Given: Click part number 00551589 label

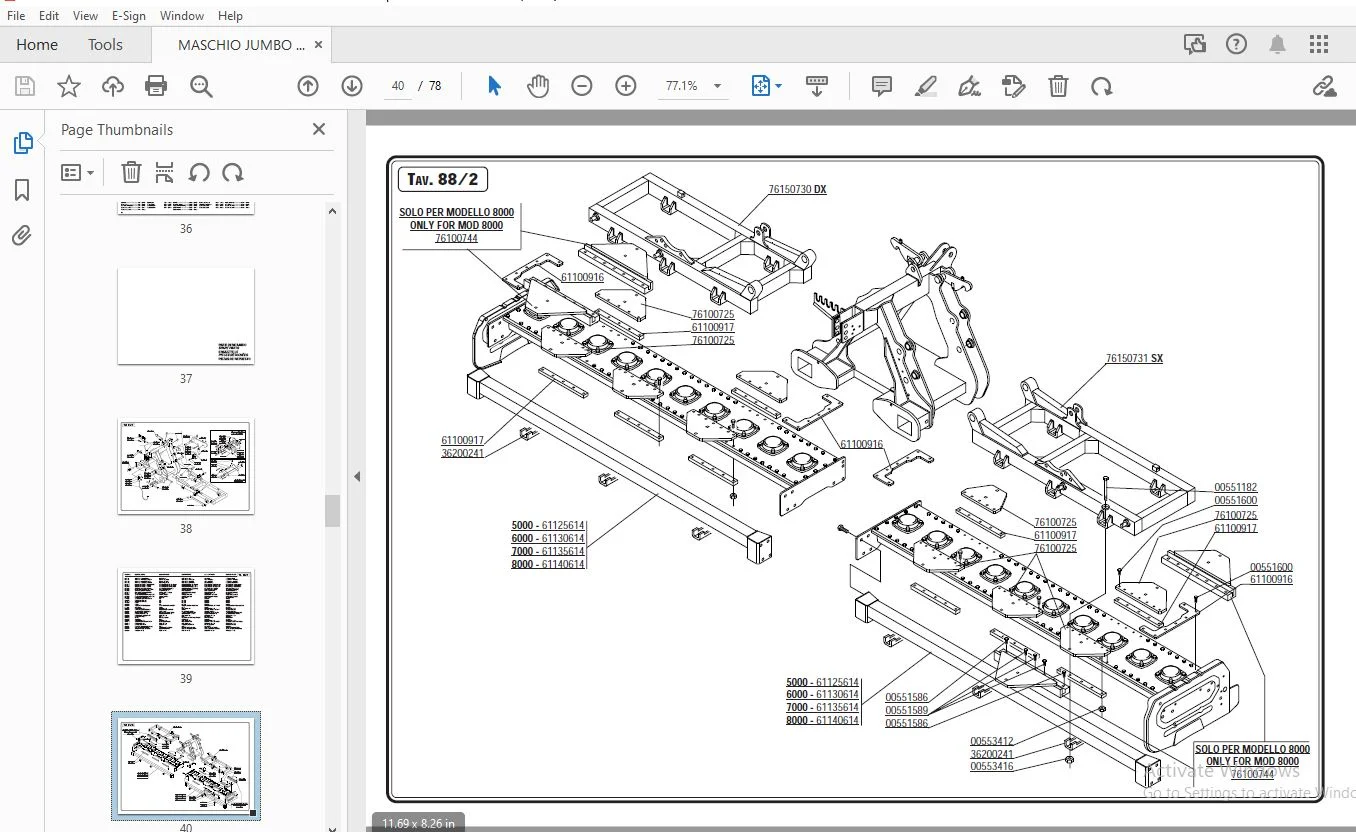Looking at the screenshot, I should point(906,710).
